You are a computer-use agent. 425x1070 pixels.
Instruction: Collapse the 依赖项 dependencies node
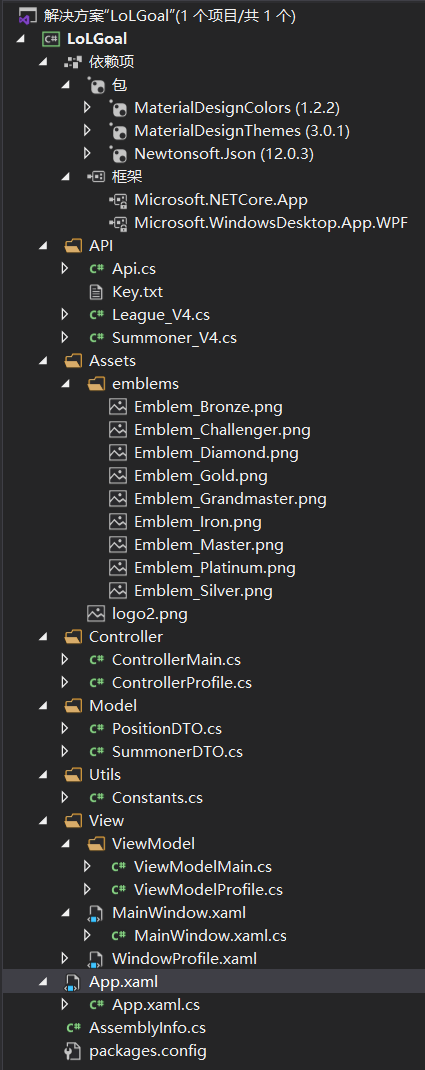(44, 62)
